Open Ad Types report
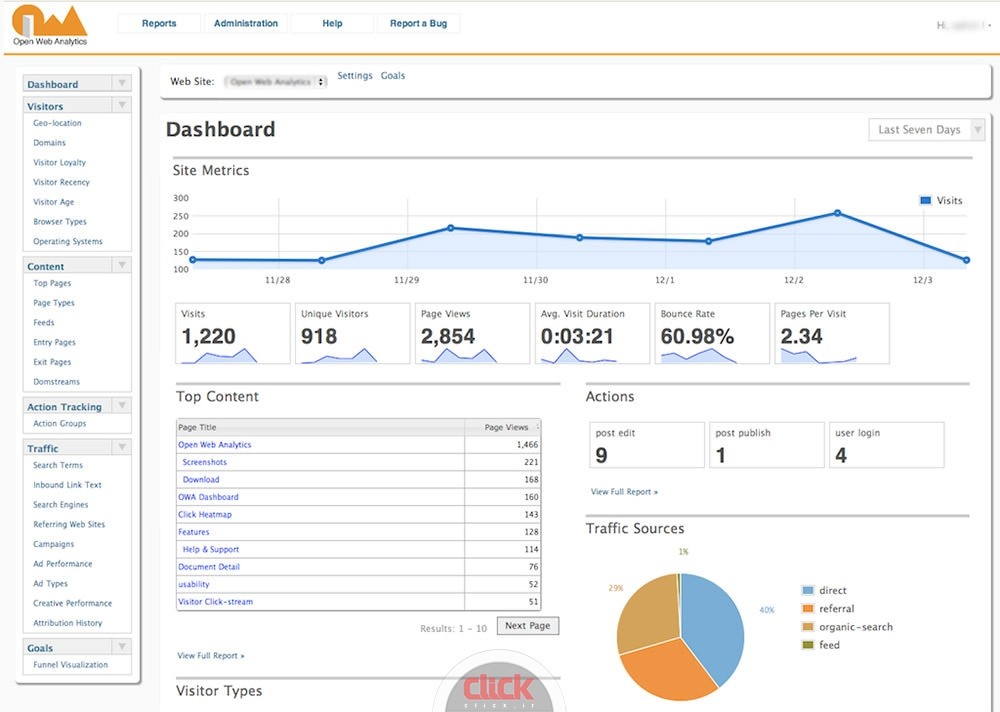This screenshot has width=1000, height=712. (x=50, y=584)
